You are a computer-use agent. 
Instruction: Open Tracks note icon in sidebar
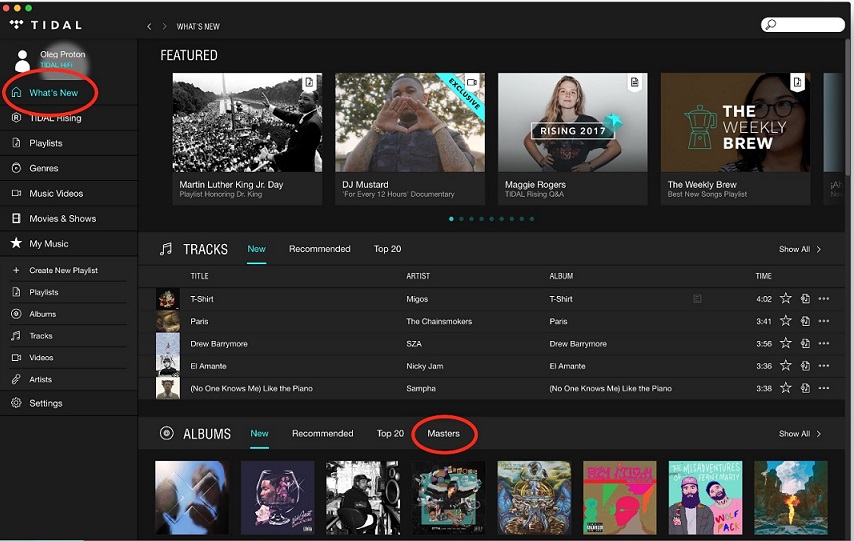pyautogui.click(x=16, y=336)
